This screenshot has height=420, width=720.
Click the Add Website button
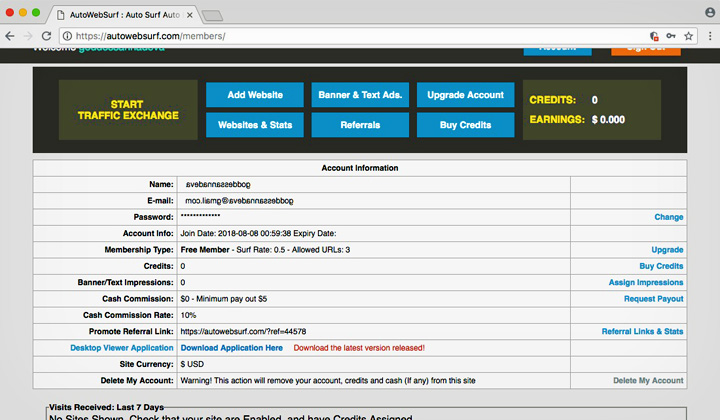point(255,95)
